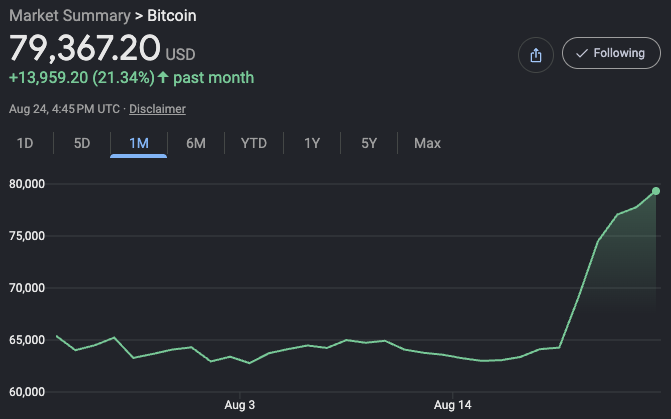Switch to the 6M range tab

(196, 143)
